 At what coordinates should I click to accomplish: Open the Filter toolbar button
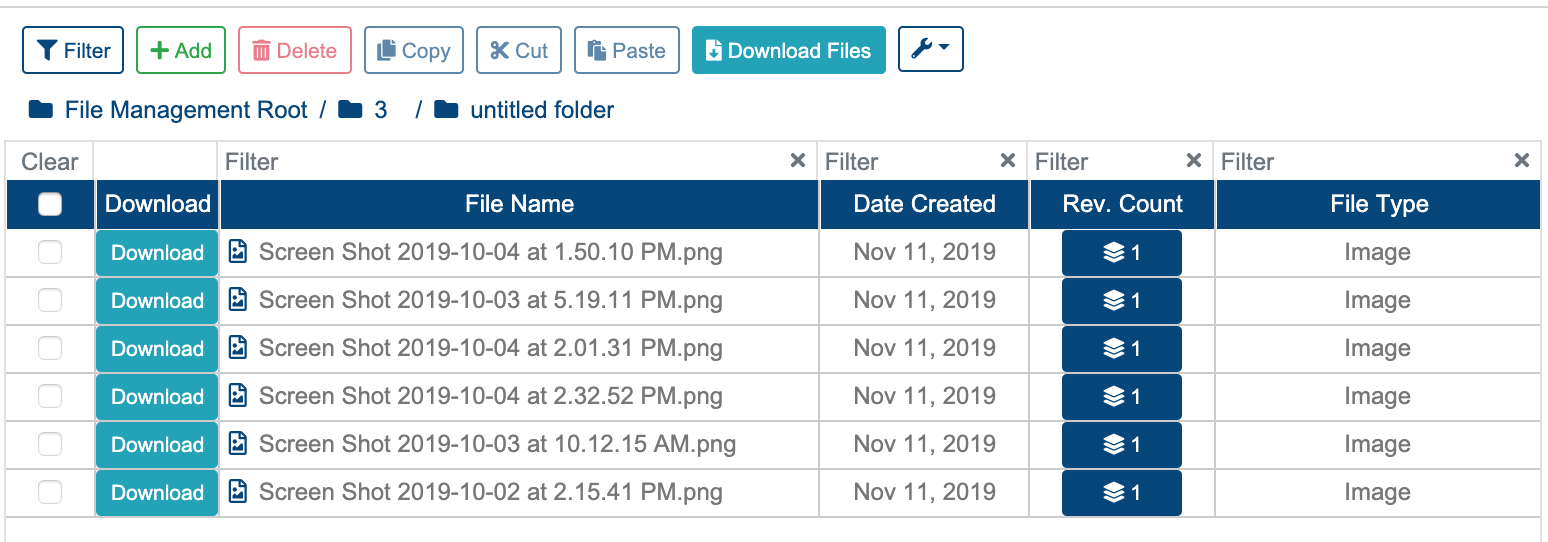(x=73, y=50)
